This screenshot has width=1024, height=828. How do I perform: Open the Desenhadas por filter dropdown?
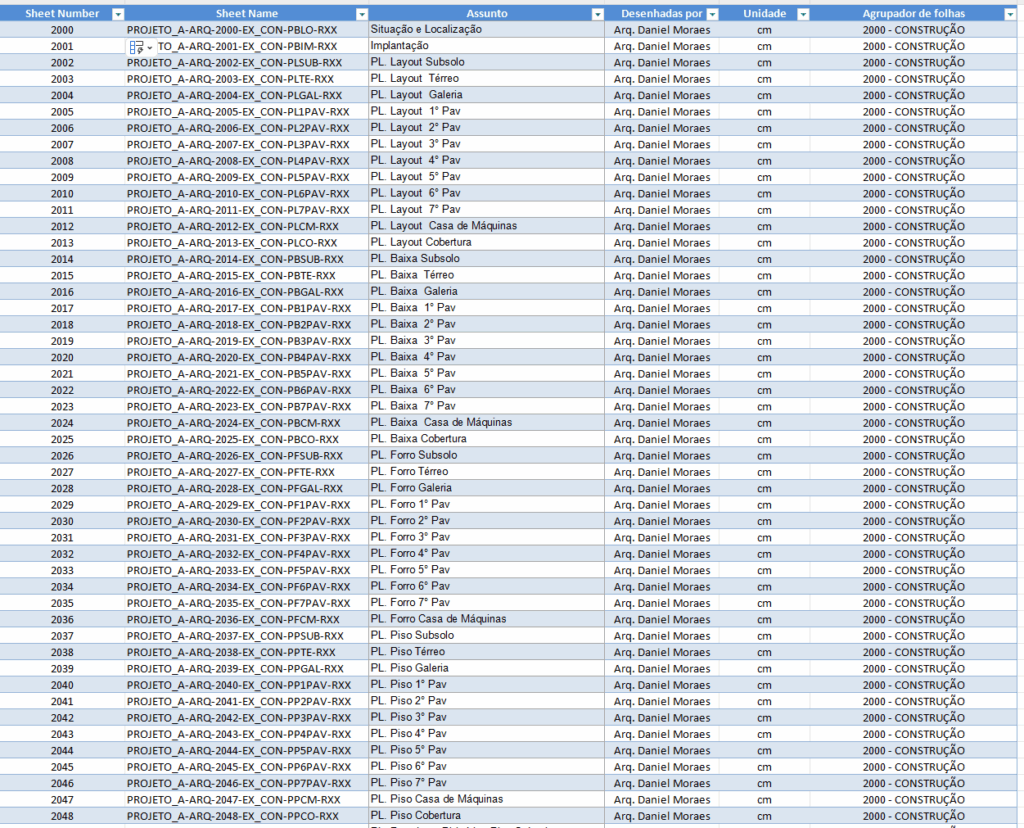(712, 14)
